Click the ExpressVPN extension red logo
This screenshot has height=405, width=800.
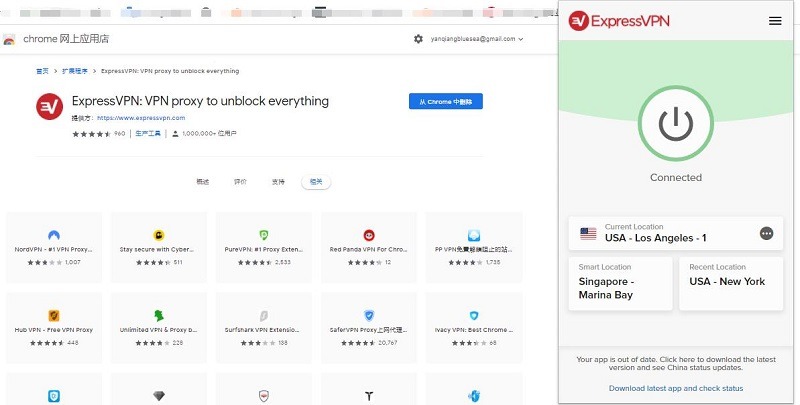[49, 107]
